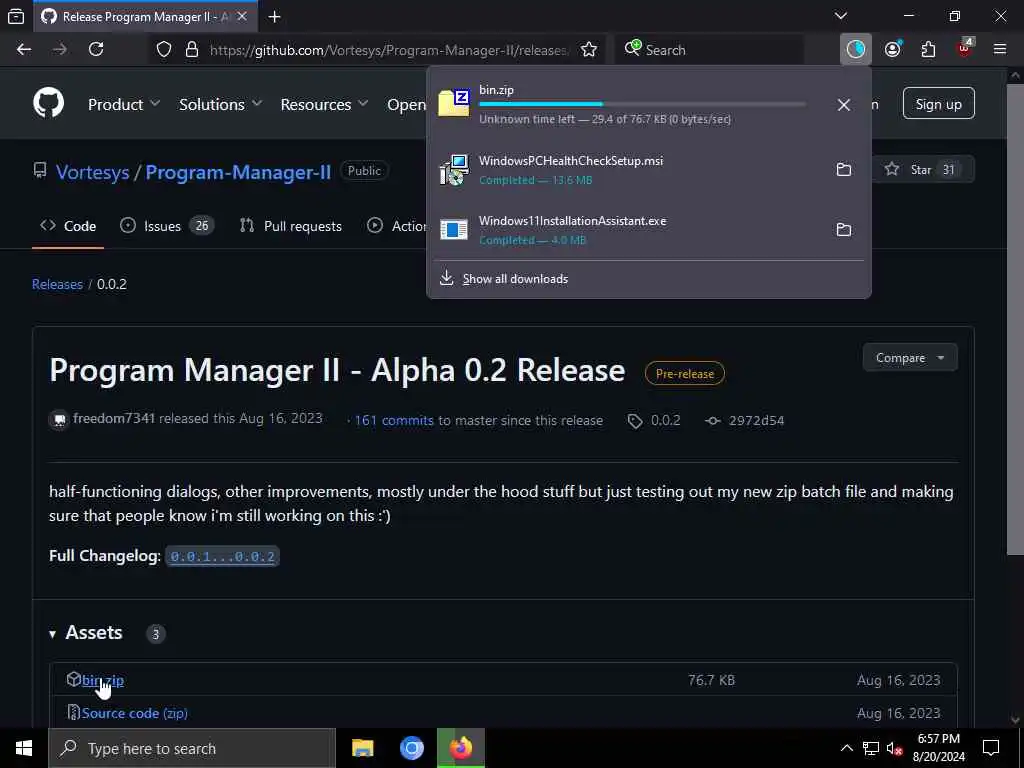Open the extensions puzzle icon

tap(928, 50)
